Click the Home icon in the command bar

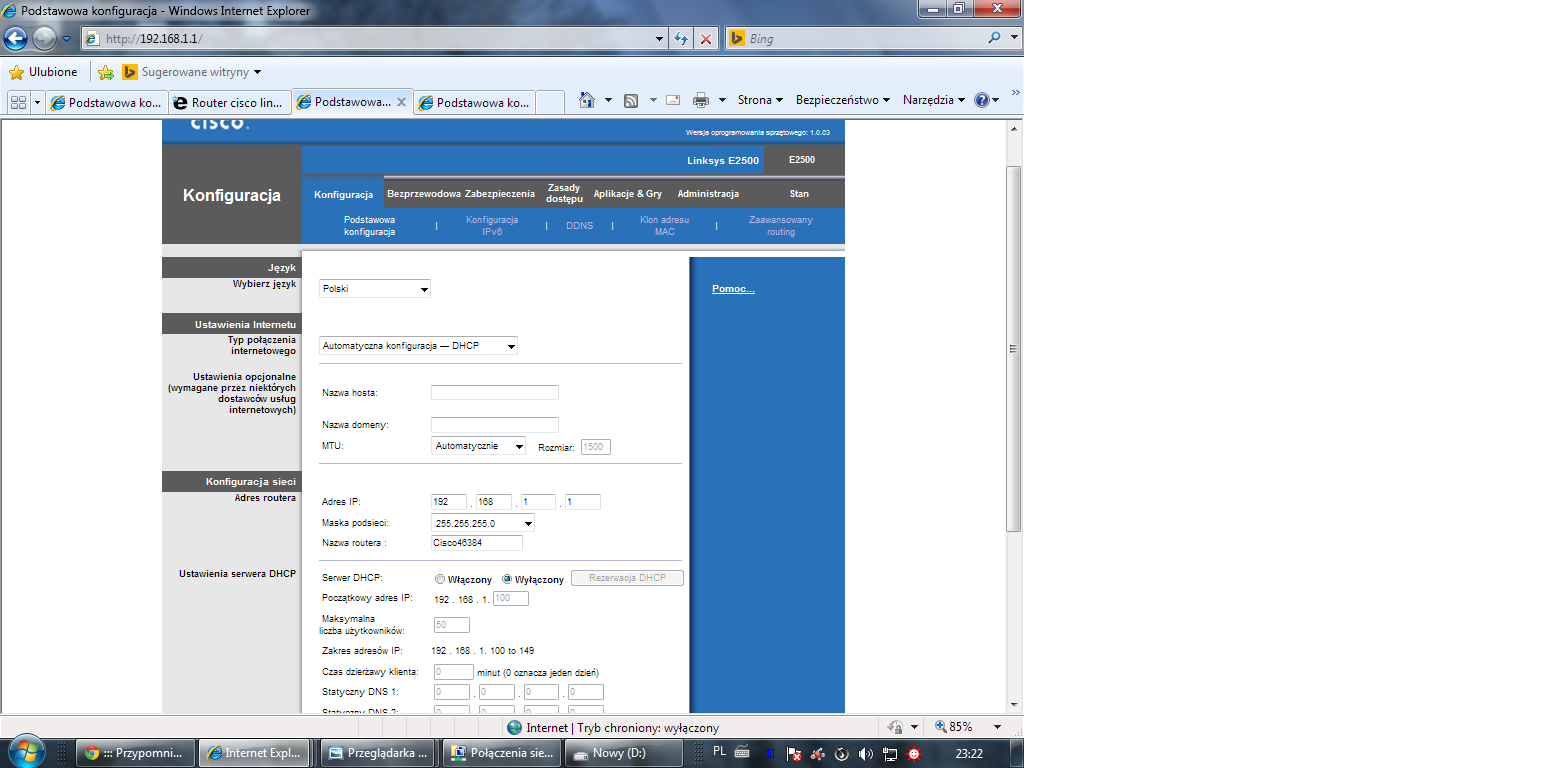(587, 100)
